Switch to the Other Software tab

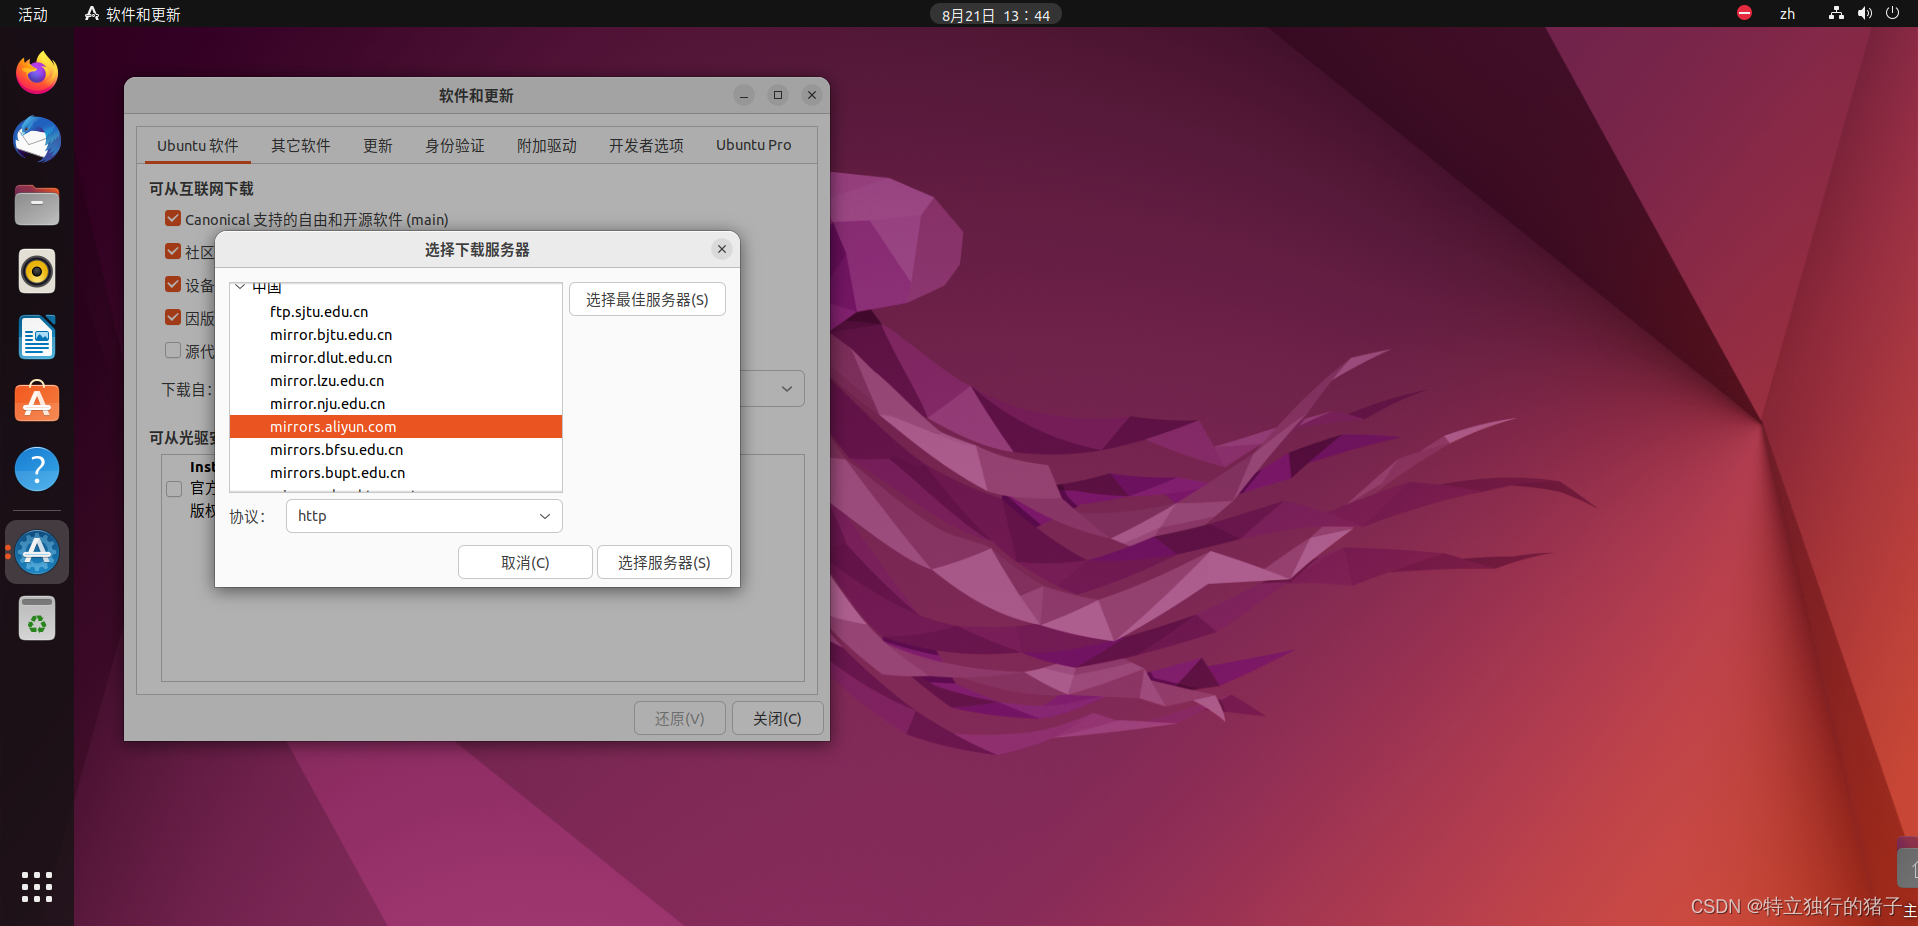tap(300, 146)
